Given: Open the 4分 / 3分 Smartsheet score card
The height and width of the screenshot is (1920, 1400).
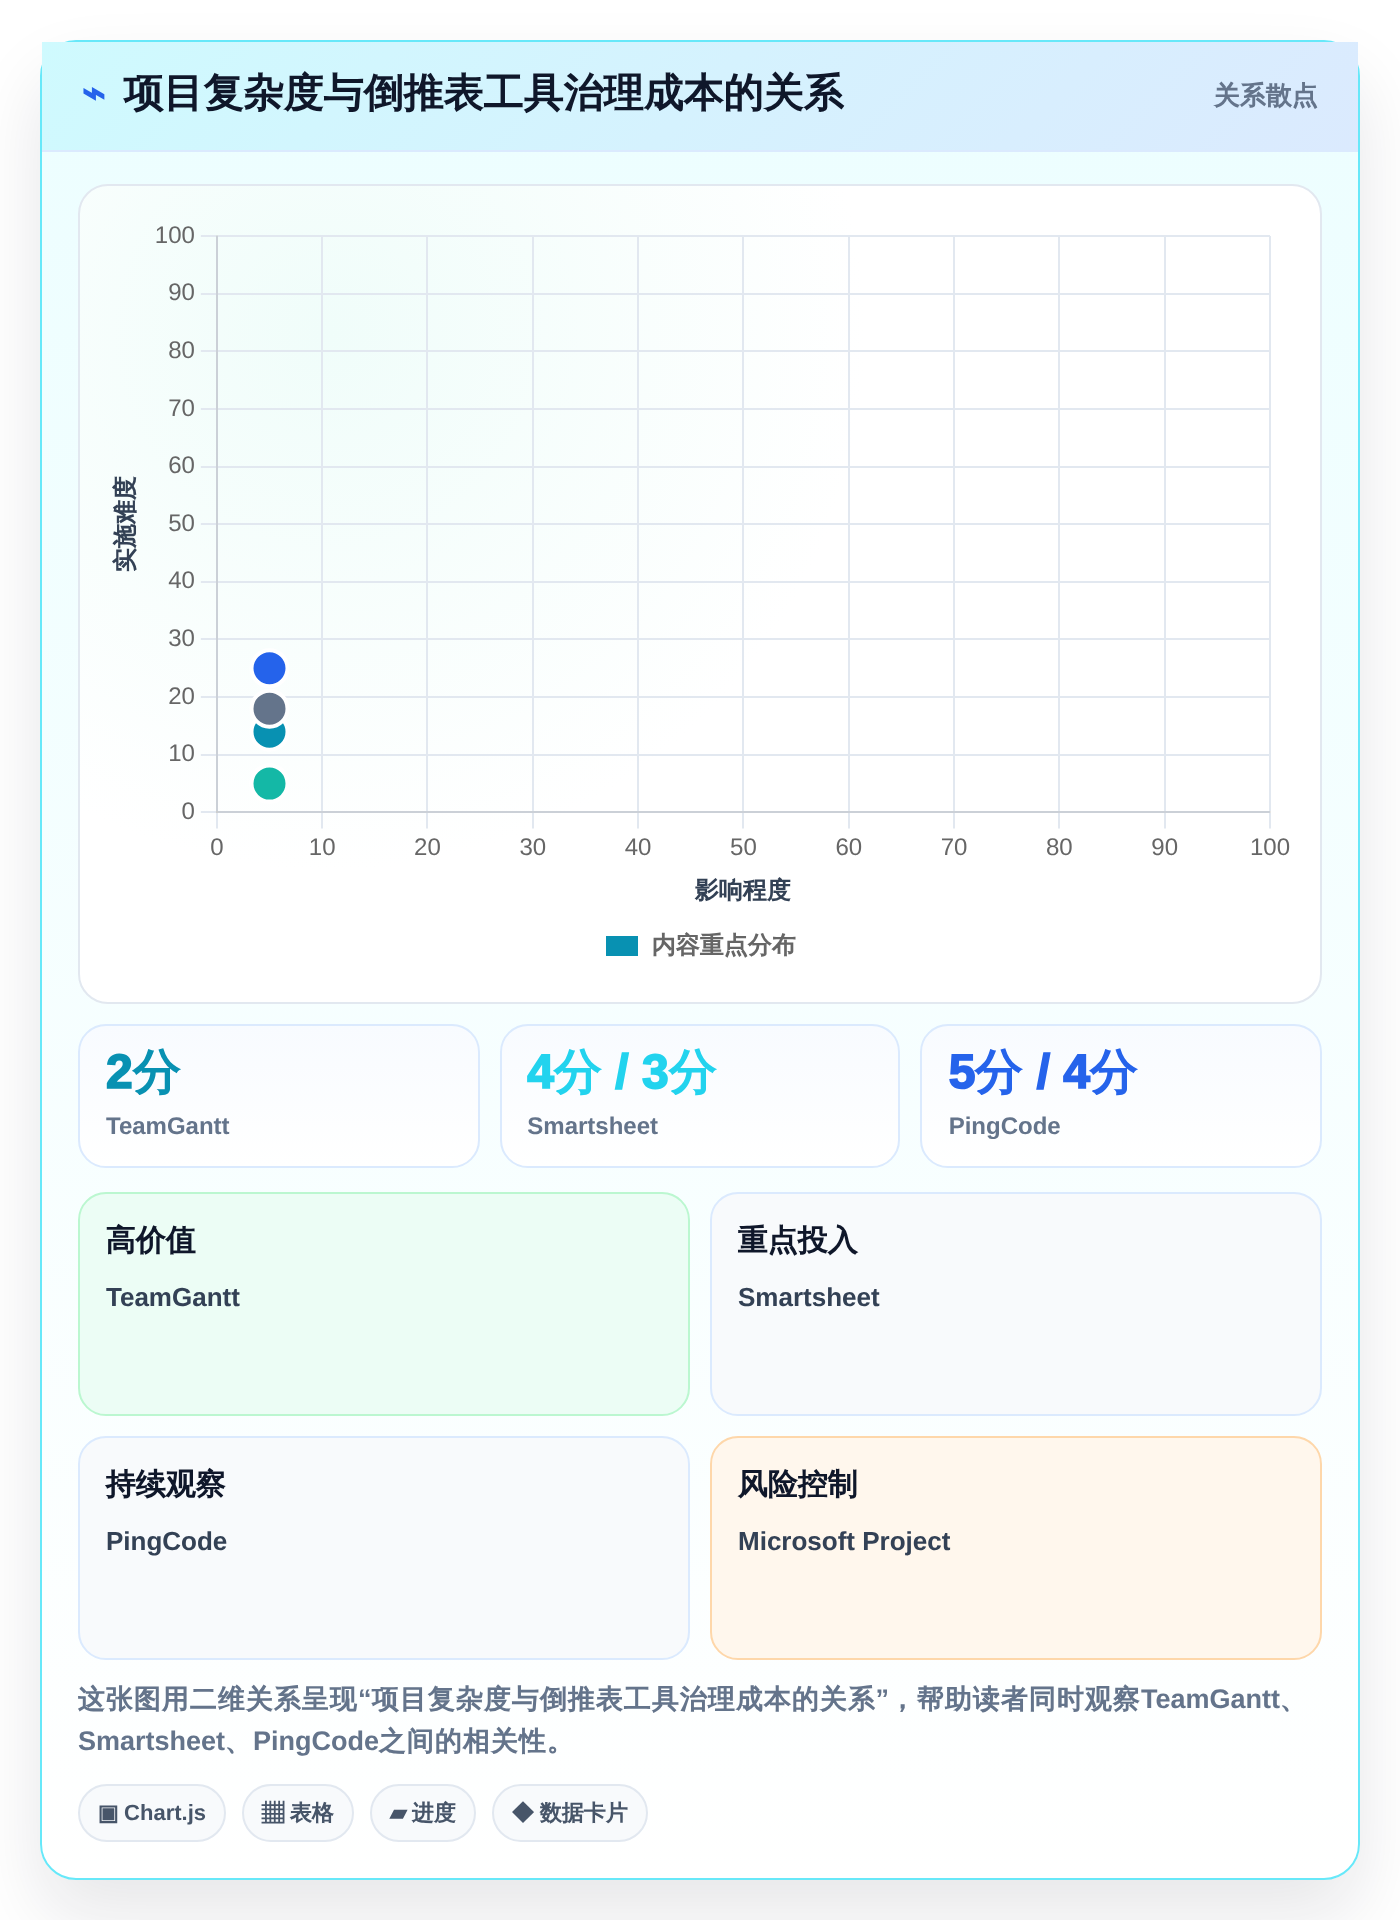Looking at the screenshot, I should 700,1096.
